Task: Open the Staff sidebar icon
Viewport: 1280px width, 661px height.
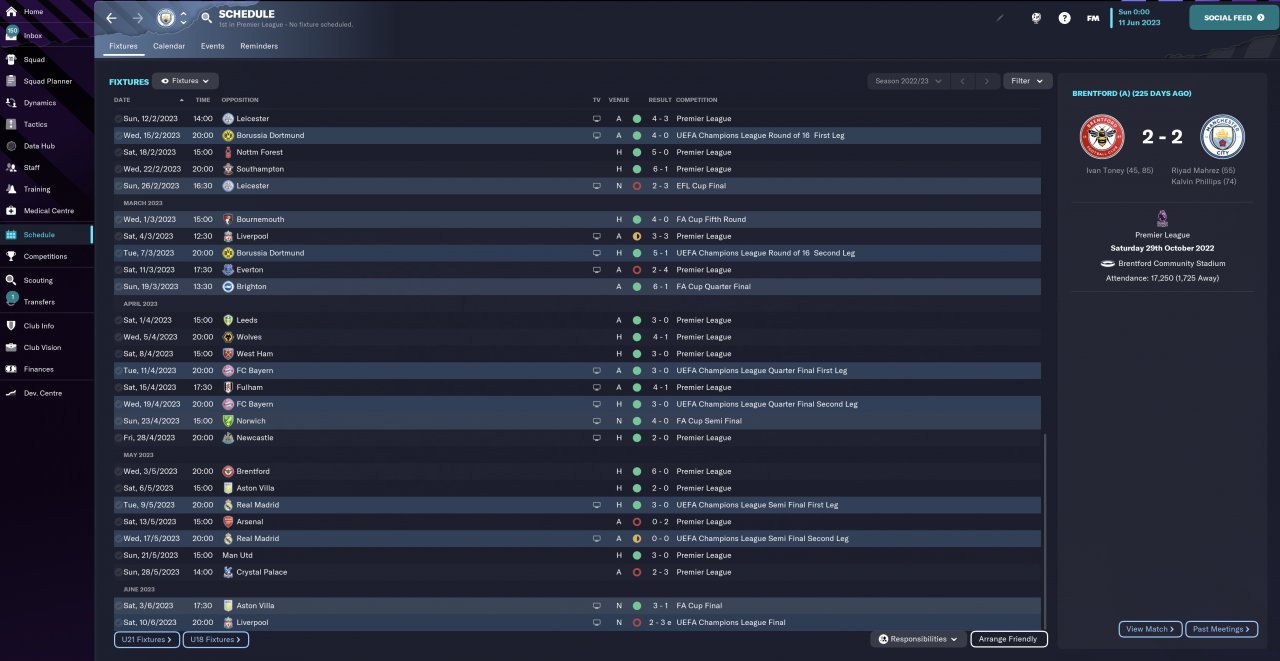Action: pyautogui.click(x=11, y=168)
